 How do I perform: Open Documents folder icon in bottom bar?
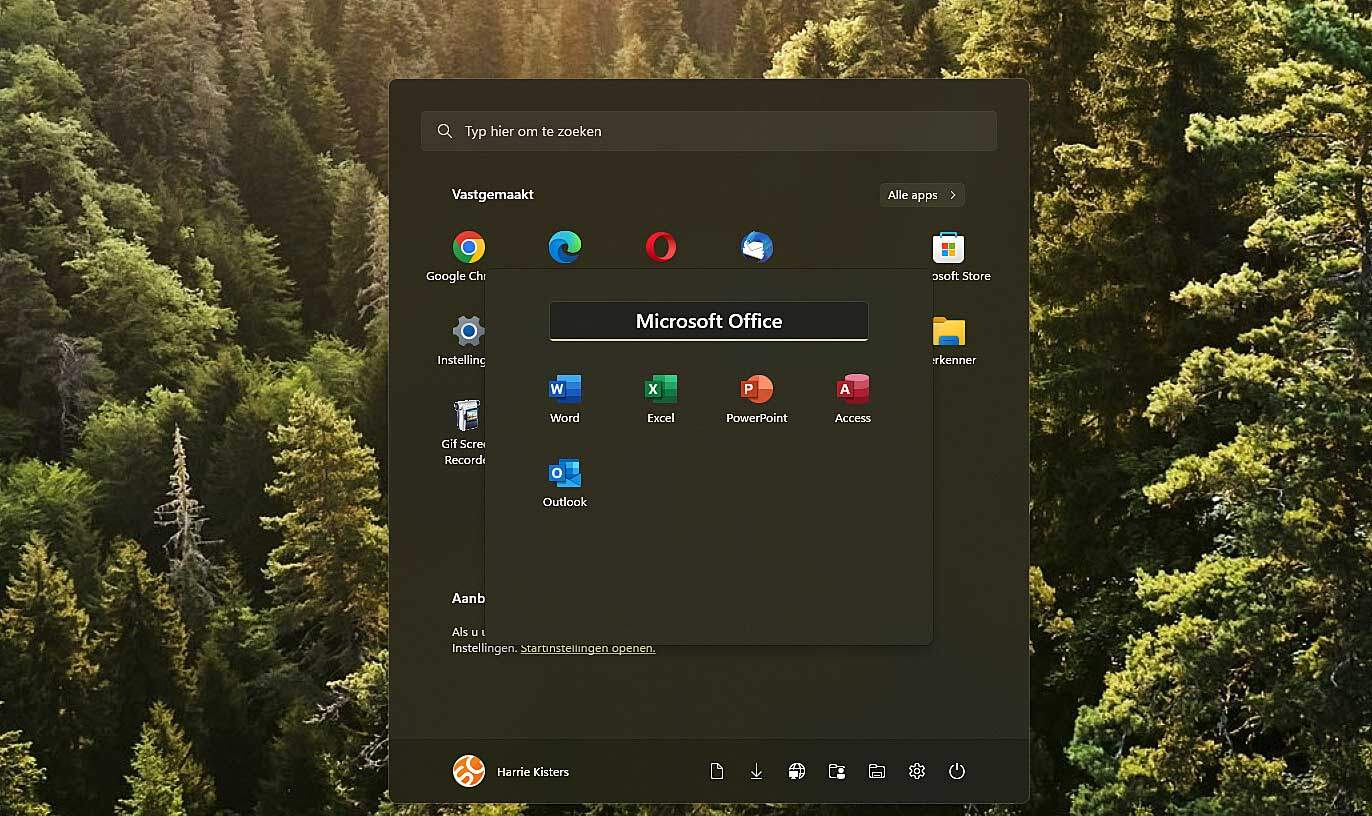tap(716, 771)
